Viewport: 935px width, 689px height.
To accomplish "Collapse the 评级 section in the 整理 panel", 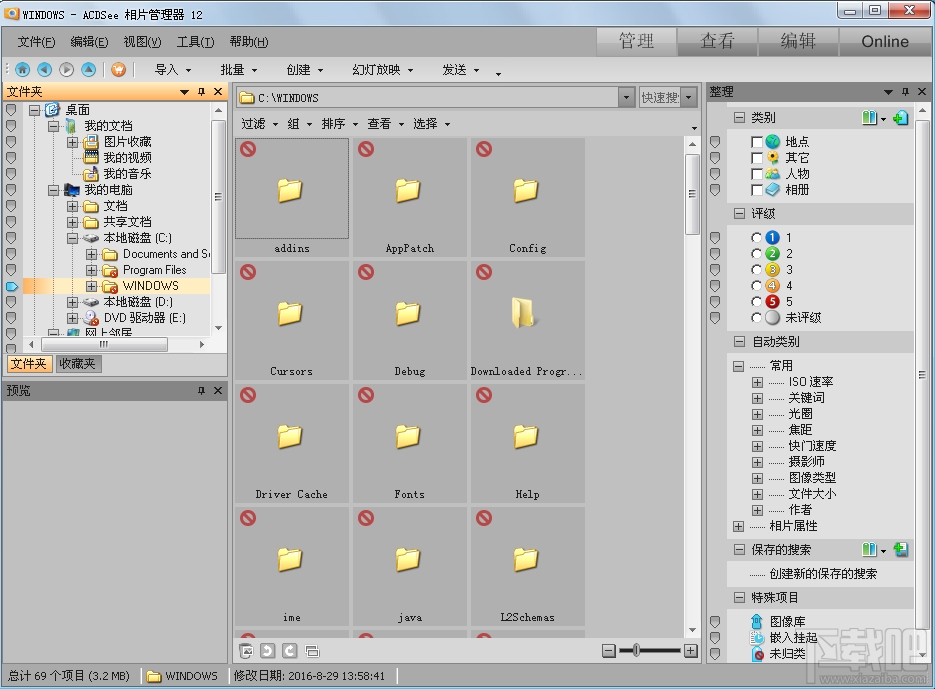I will pos(737,213).
